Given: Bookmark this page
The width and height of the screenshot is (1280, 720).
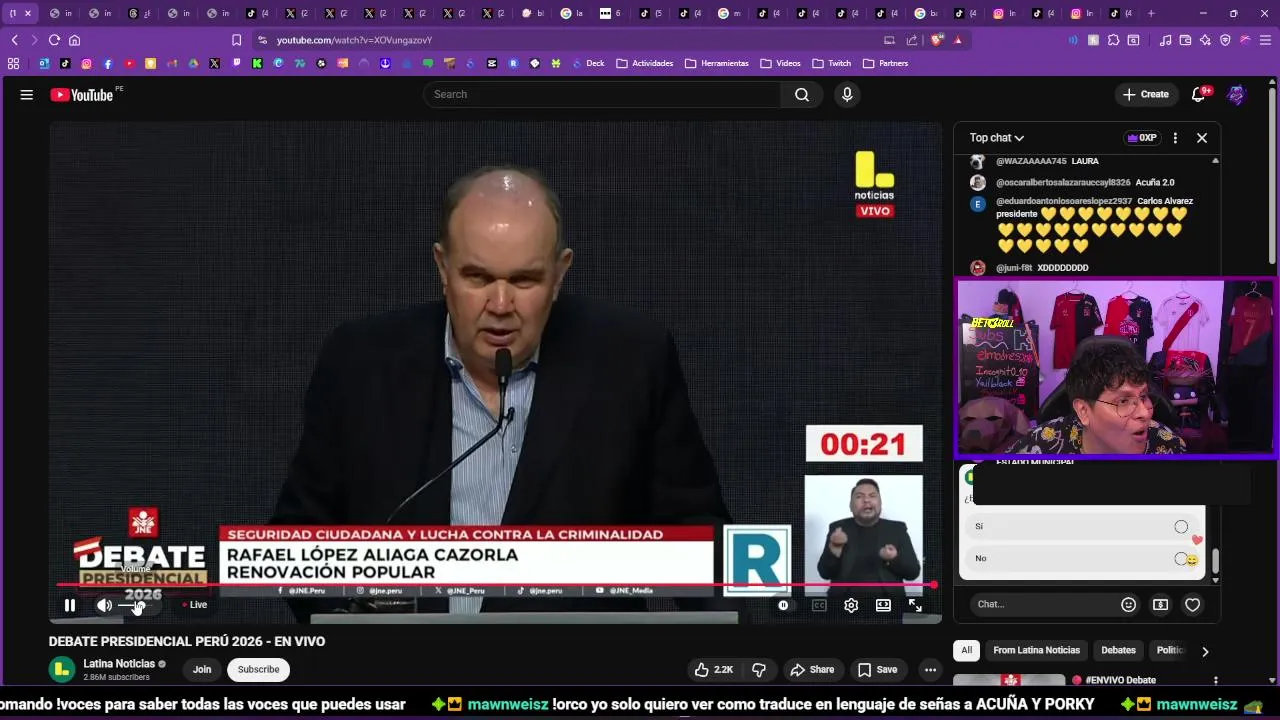Looking at the screenshot, I should (236, 40).
